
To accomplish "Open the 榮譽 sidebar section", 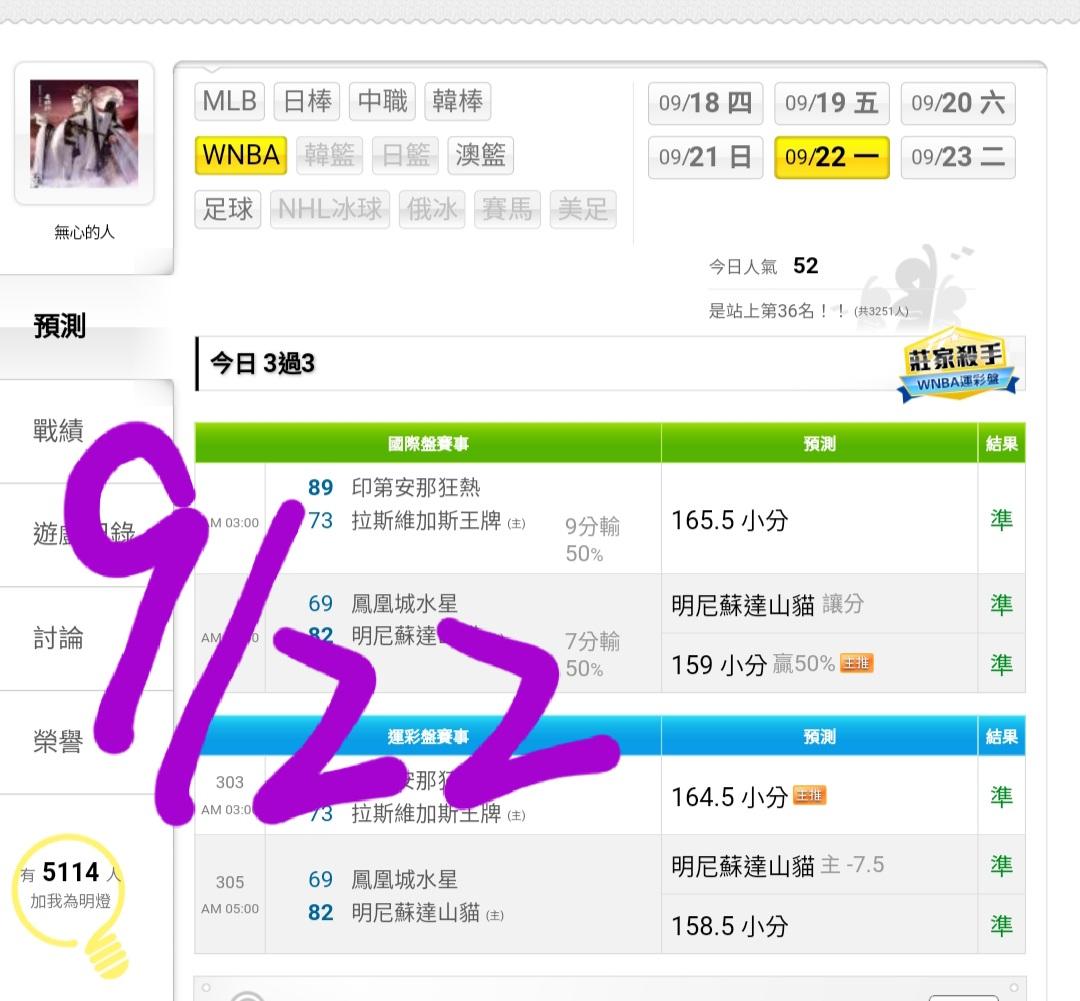I will click(x=59, y=742).
